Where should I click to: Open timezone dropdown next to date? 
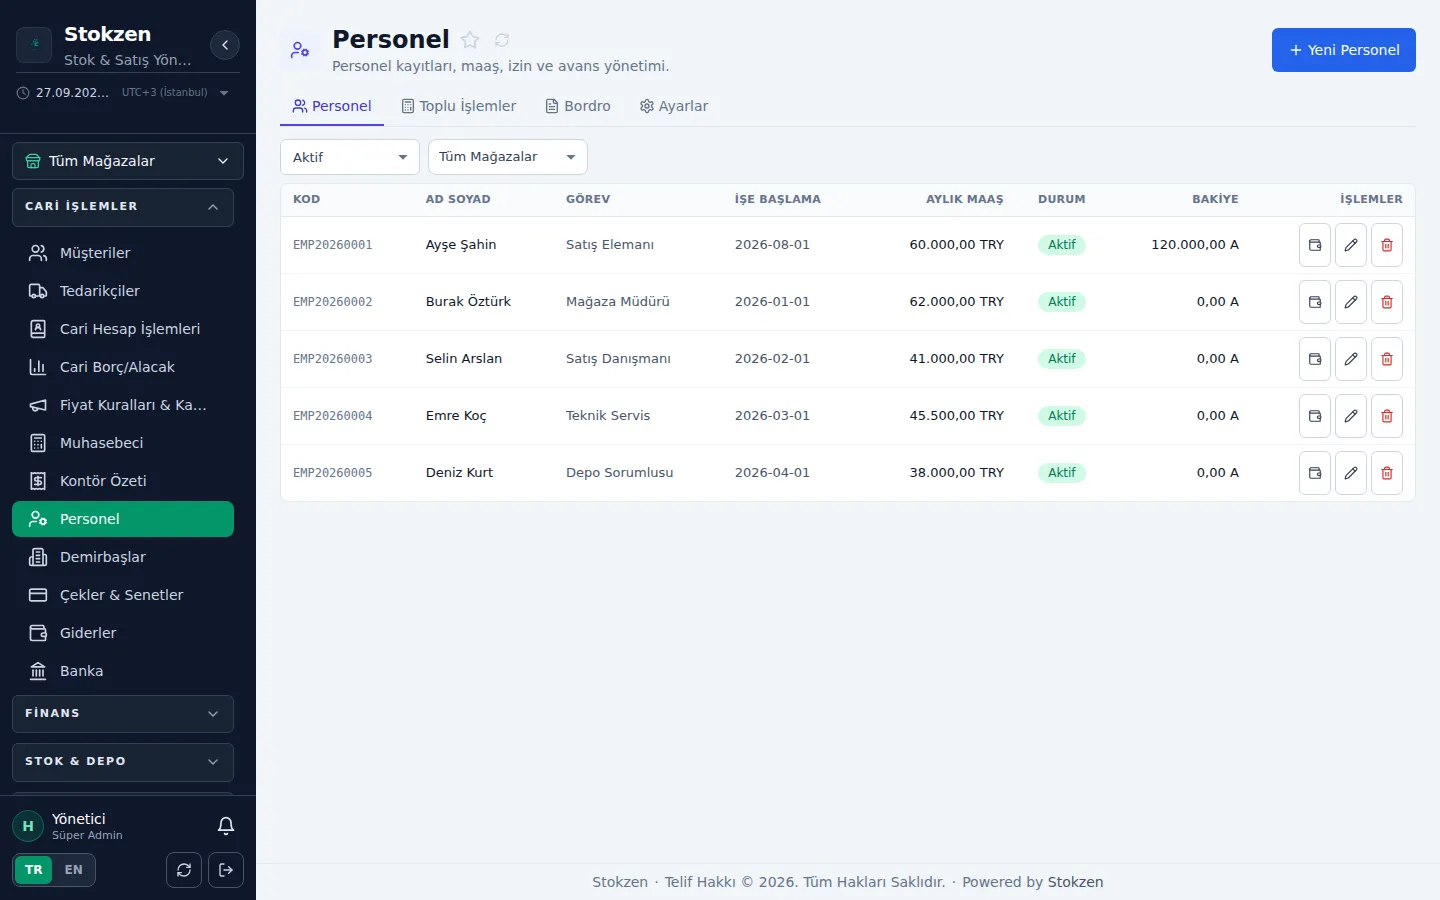click(x=176, y=93)
